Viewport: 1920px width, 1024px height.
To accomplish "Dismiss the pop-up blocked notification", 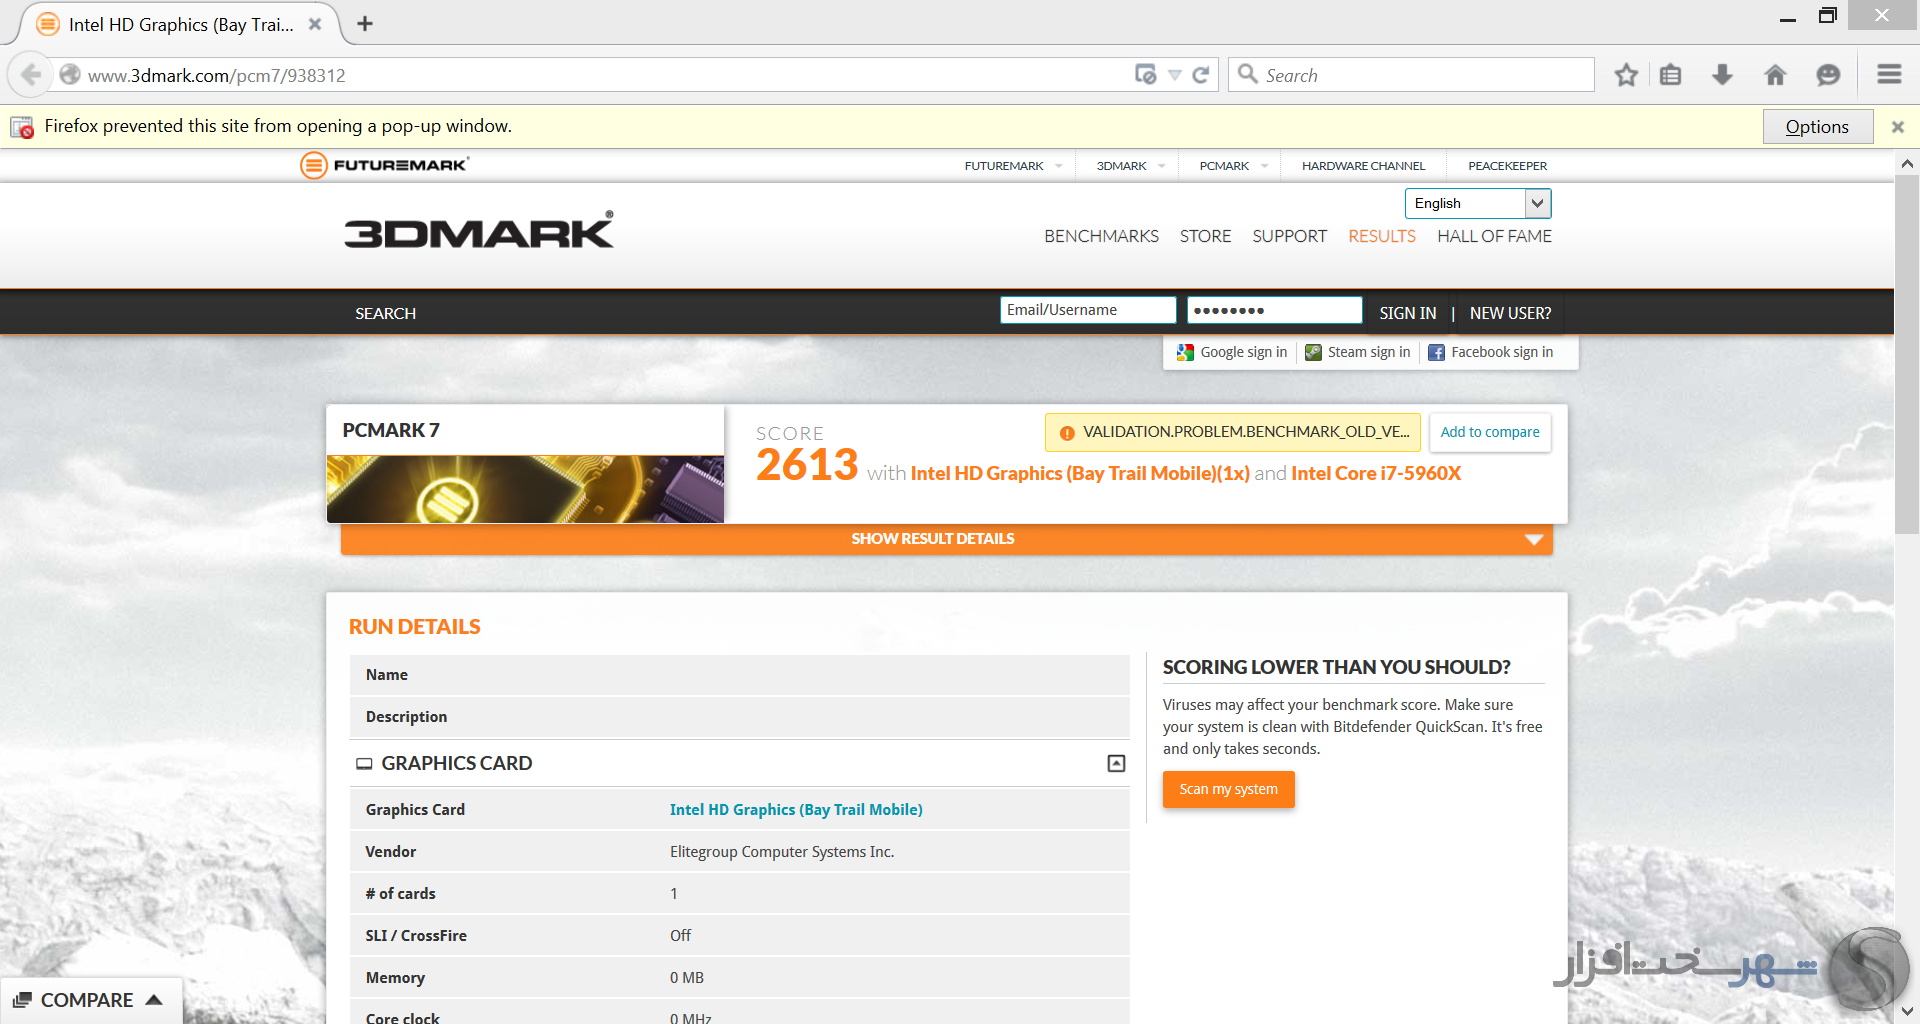I will 1897,127.
